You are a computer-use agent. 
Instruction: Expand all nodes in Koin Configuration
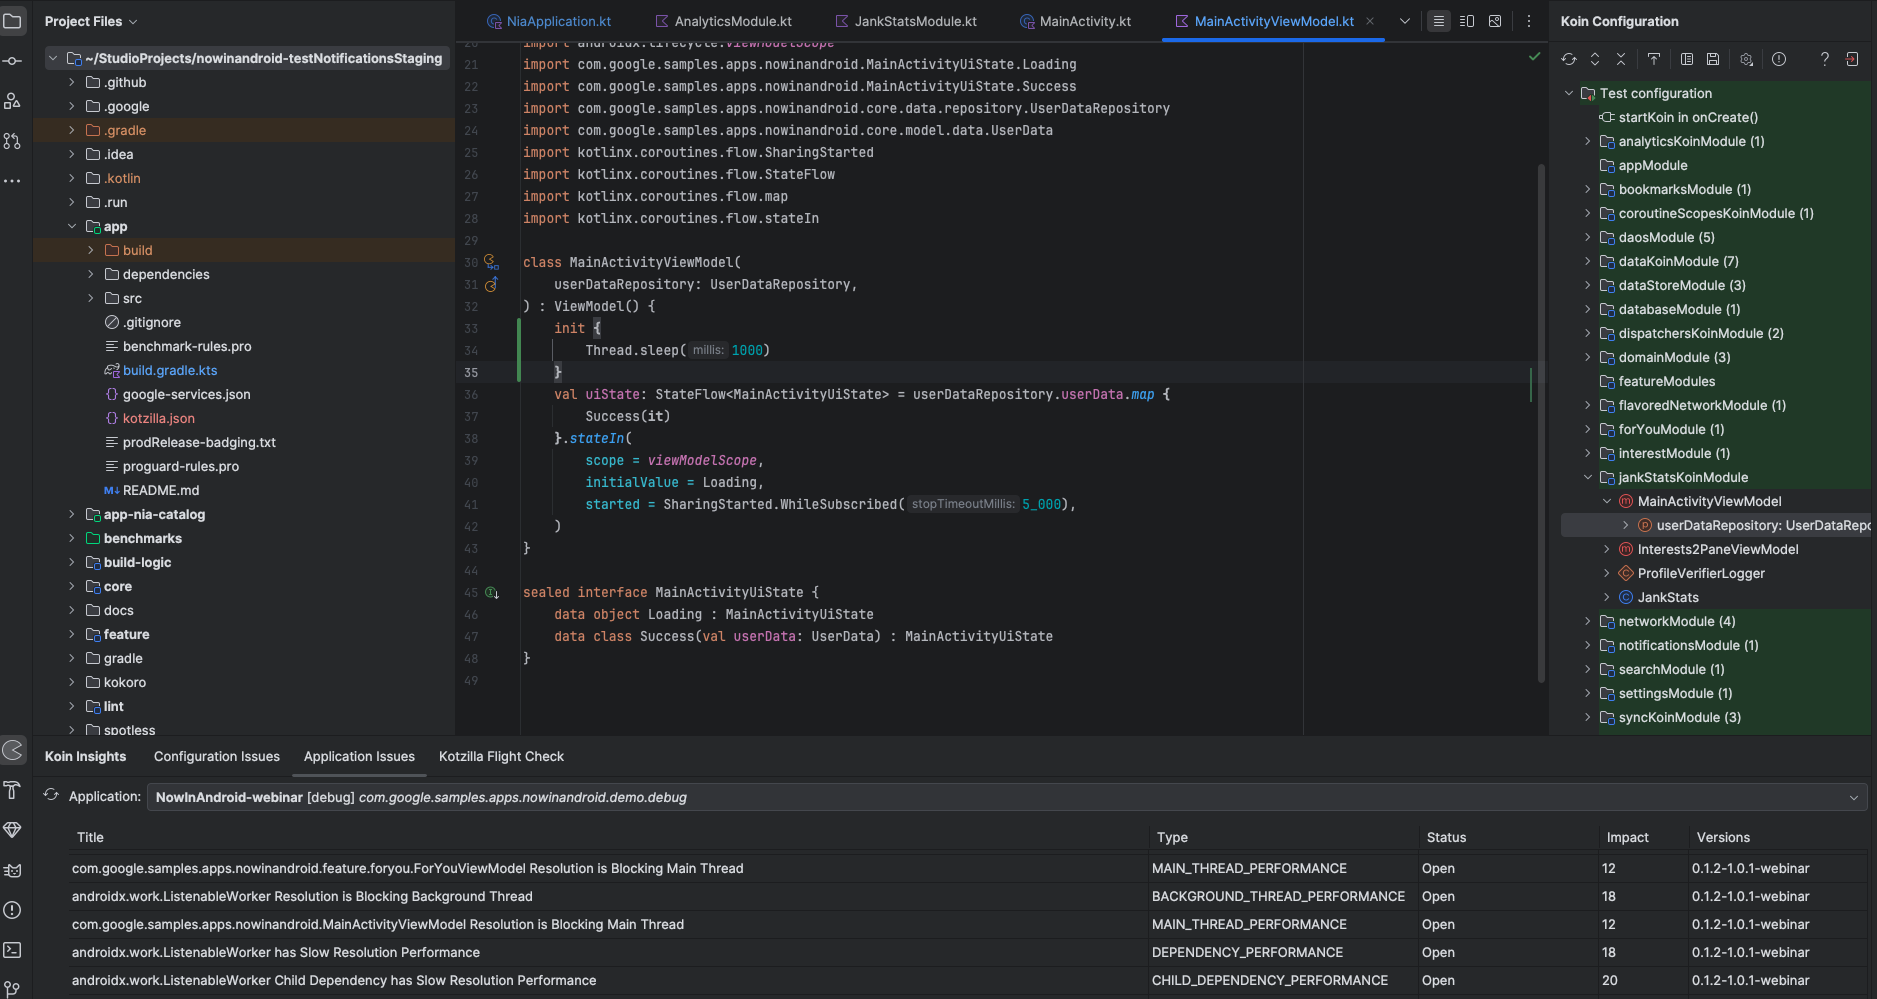(1595, 59)
